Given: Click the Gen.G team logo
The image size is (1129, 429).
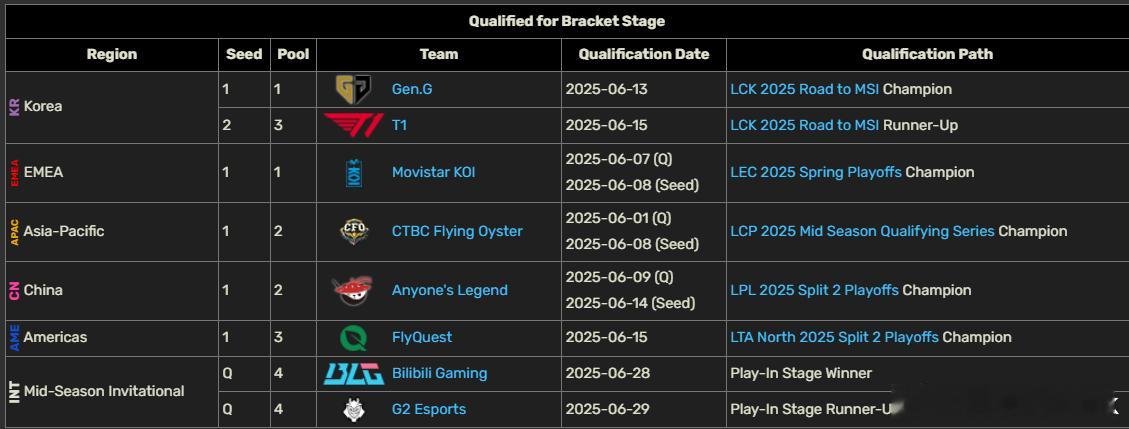Looking at the screenshot, I should [354, 89].
